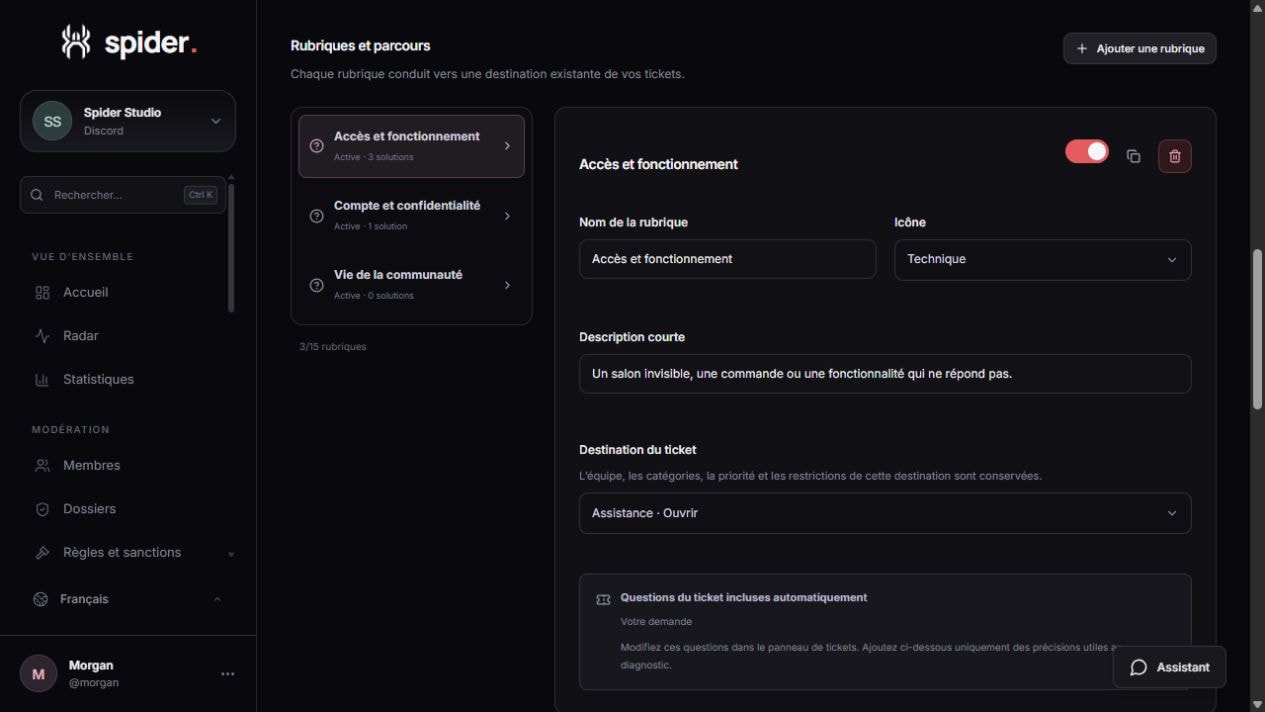Click the Compte et confidentialité row chevron

(507, 216)
